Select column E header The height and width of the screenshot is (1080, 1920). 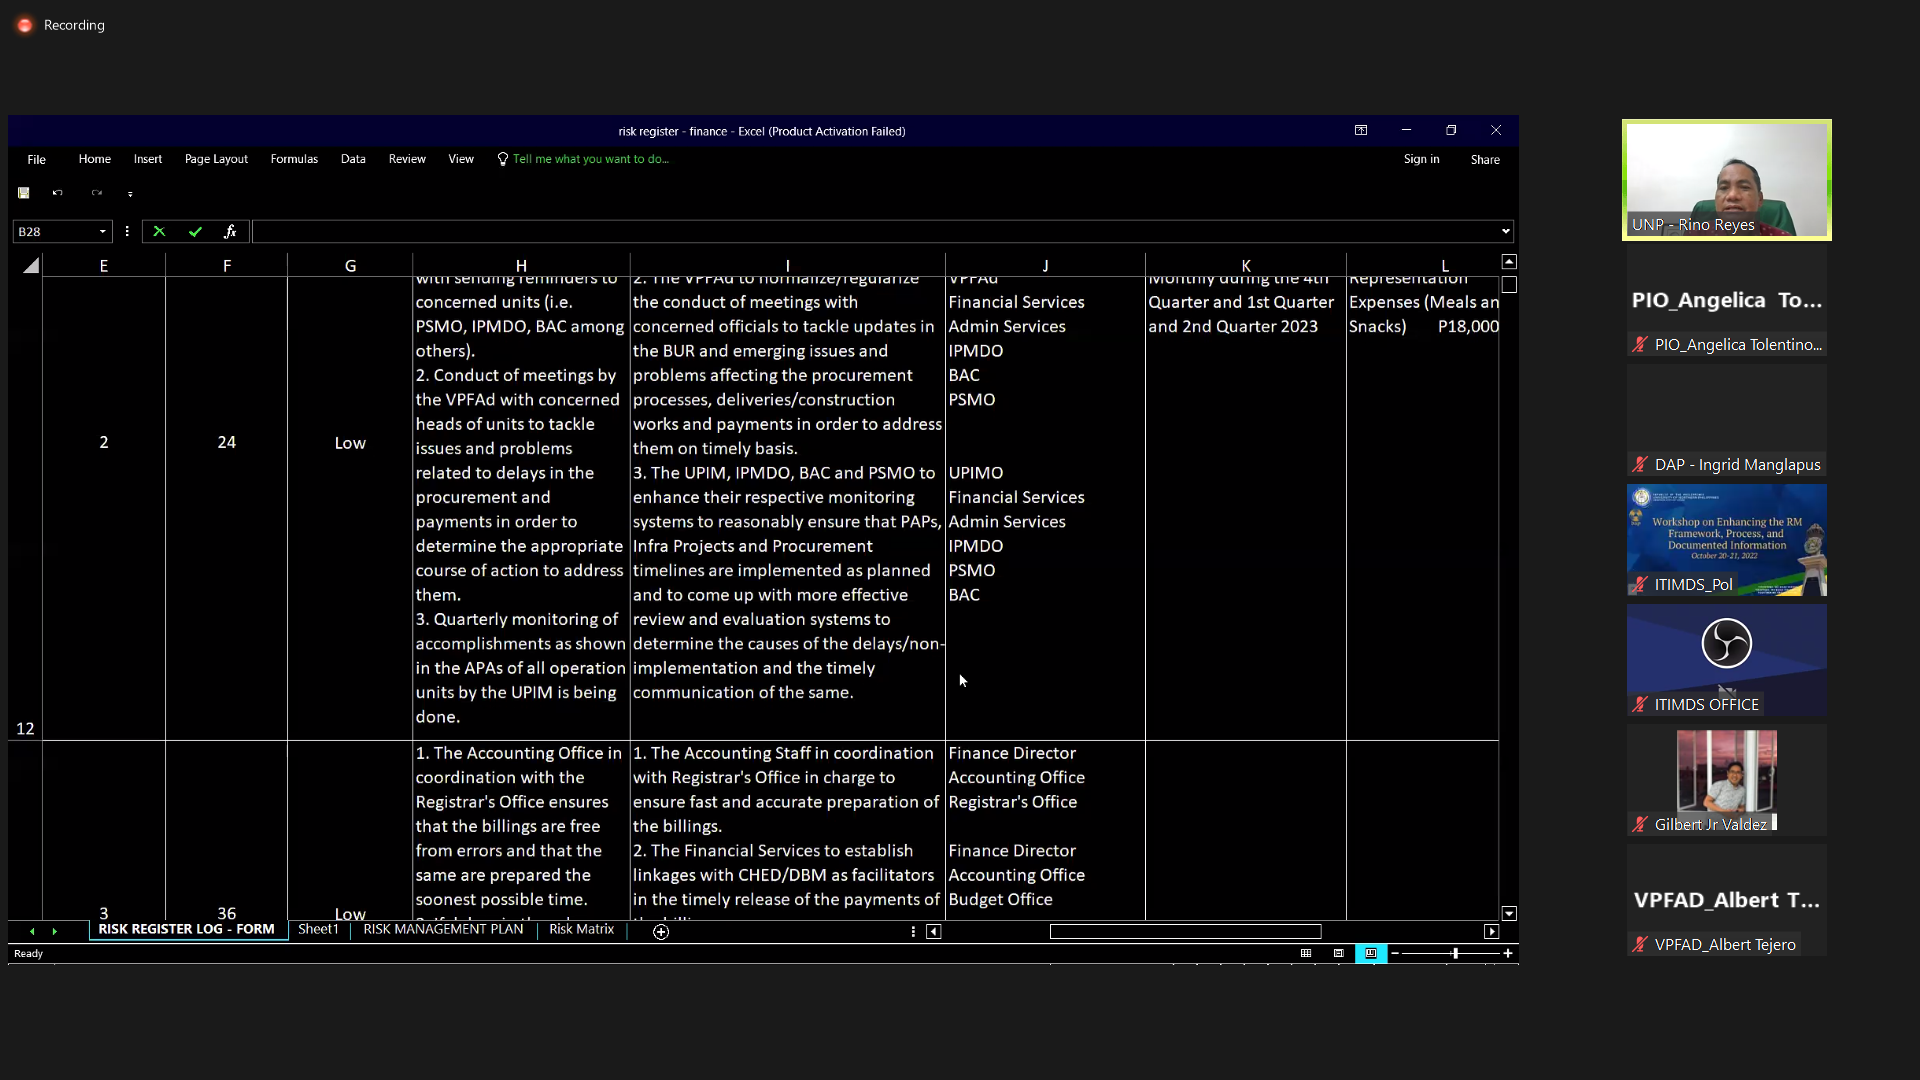(104, 266)
